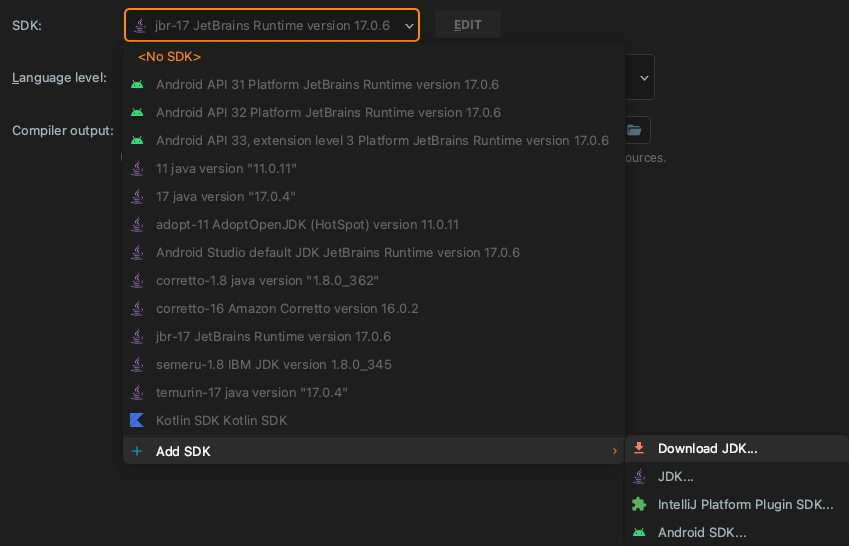This screenshot has height=546, width=849.
Task: Pick Android API 33 extension level 3
Action: coord(374,141)
